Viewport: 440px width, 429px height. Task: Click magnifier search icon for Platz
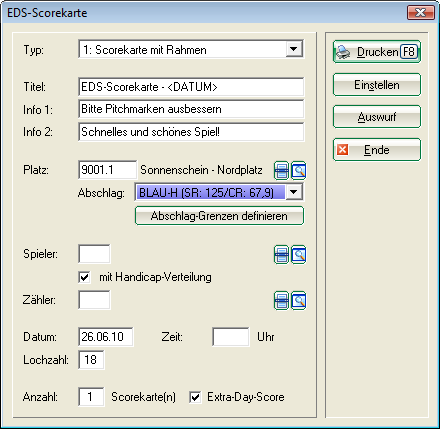(x=299, y=171)
